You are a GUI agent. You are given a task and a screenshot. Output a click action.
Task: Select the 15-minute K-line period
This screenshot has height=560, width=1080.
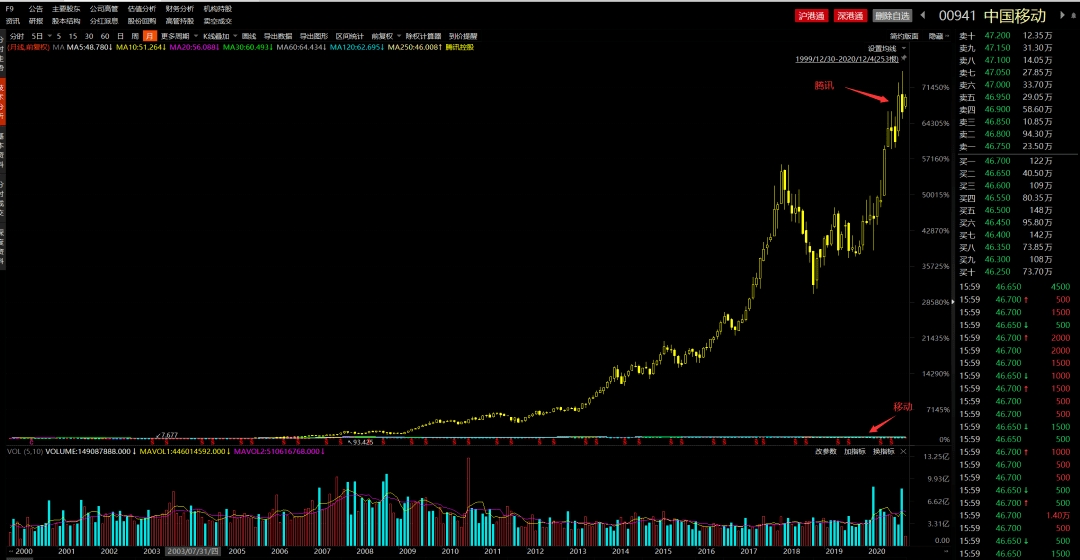pyautogui.click(x=73, y=36)
